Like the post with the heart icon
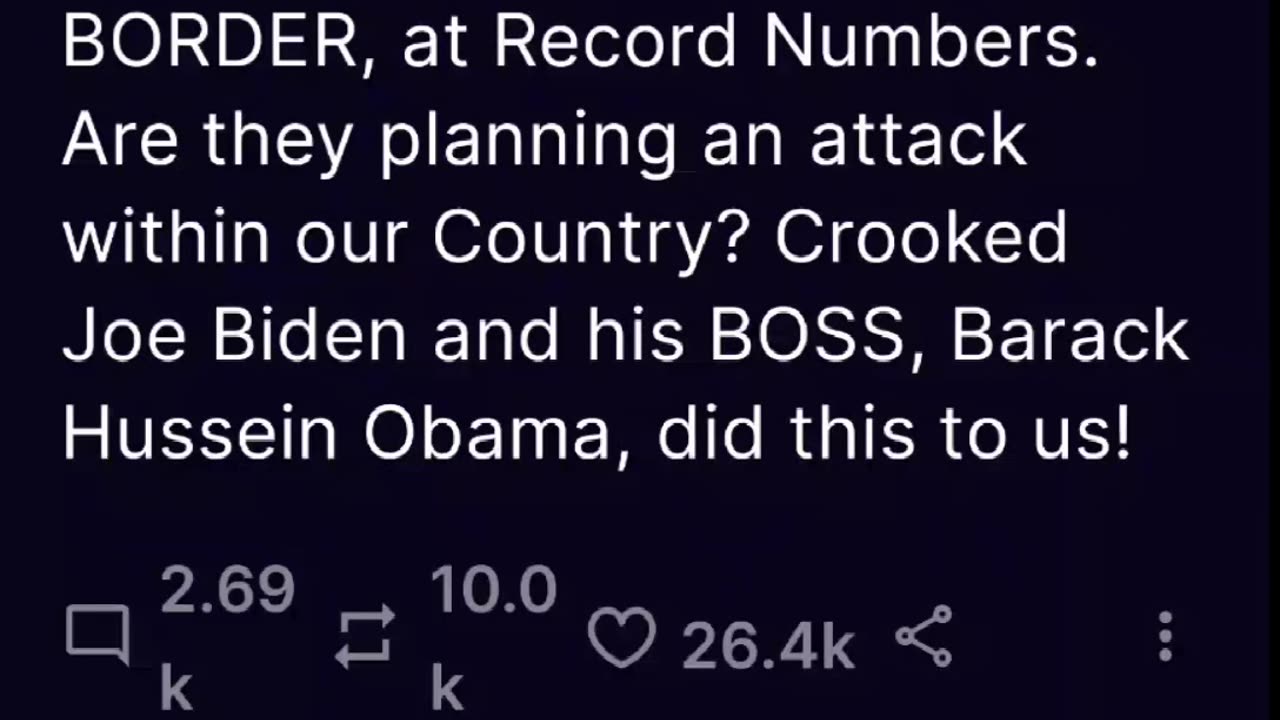This screenshot has height=720, width=1280. click(x=621, y=637)
